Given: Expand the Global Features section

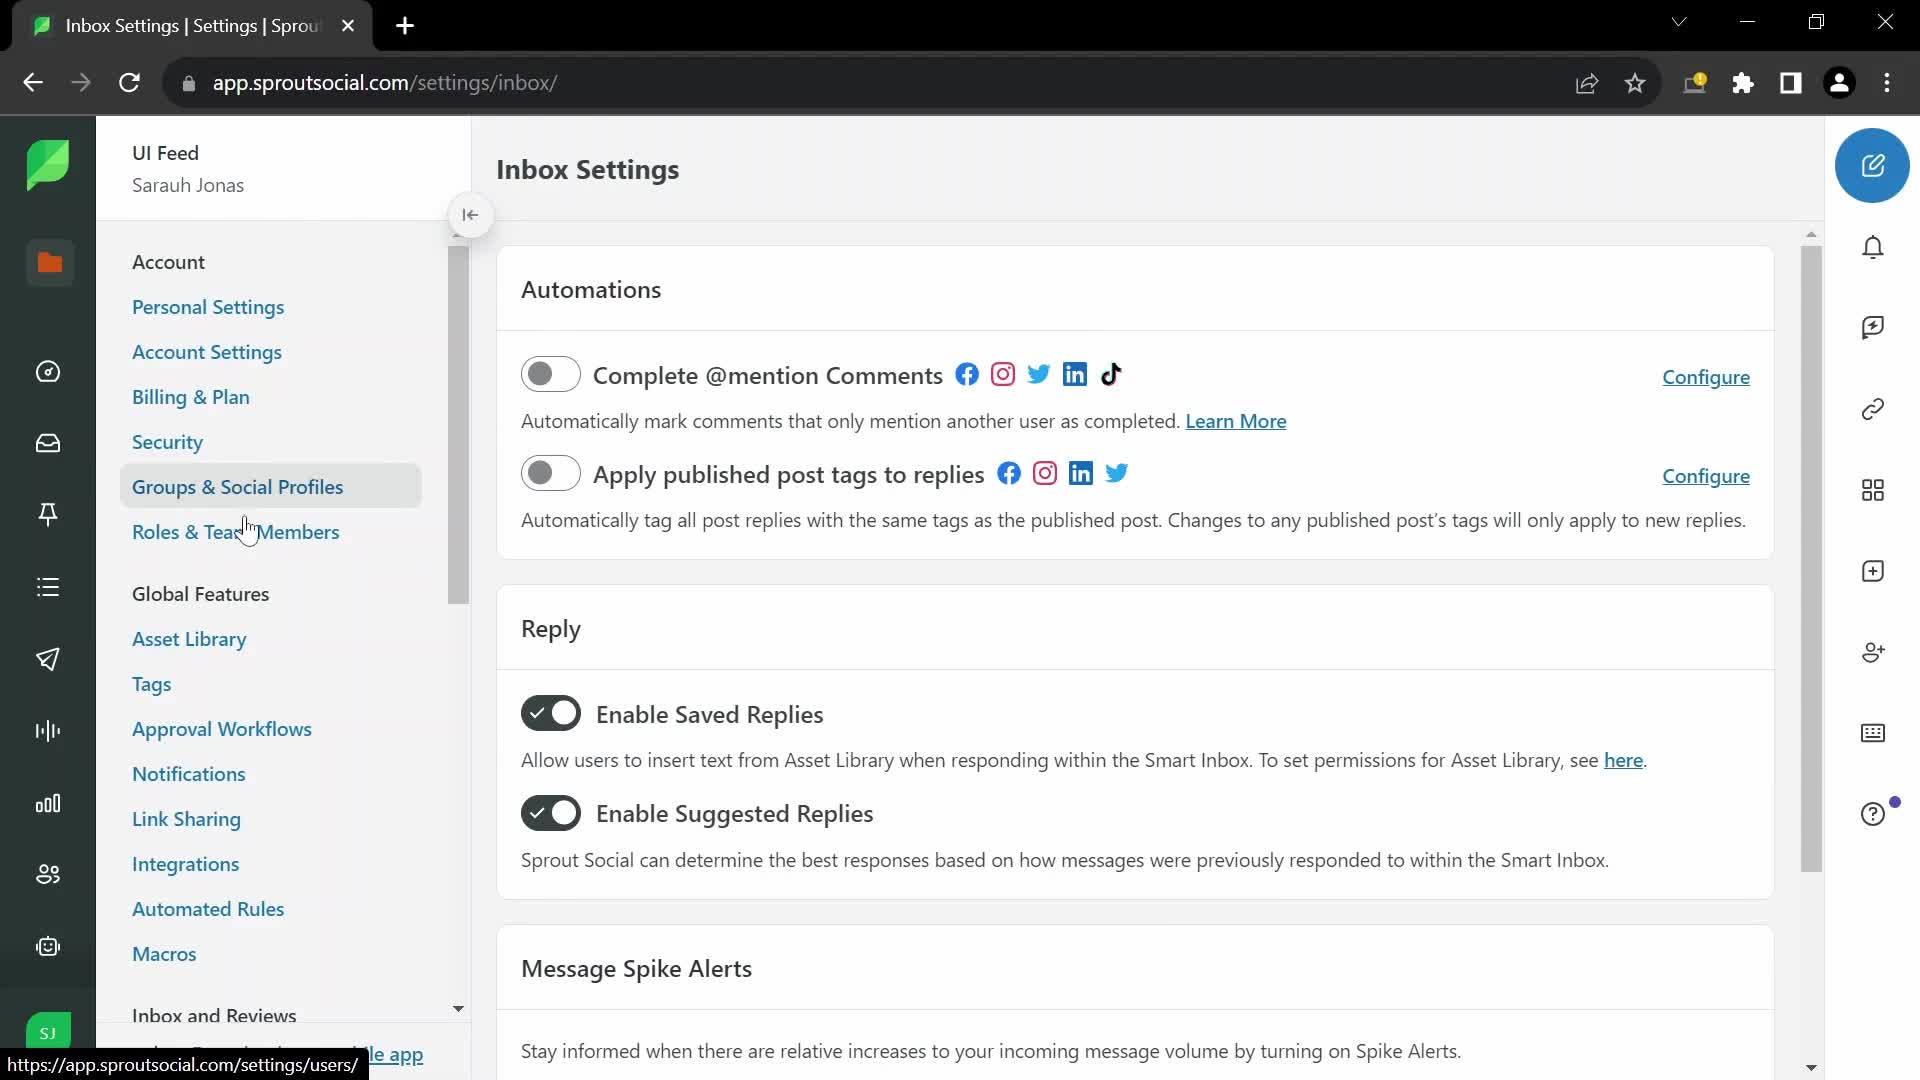Looking at the screenshot, I should (x=199, y=593).
